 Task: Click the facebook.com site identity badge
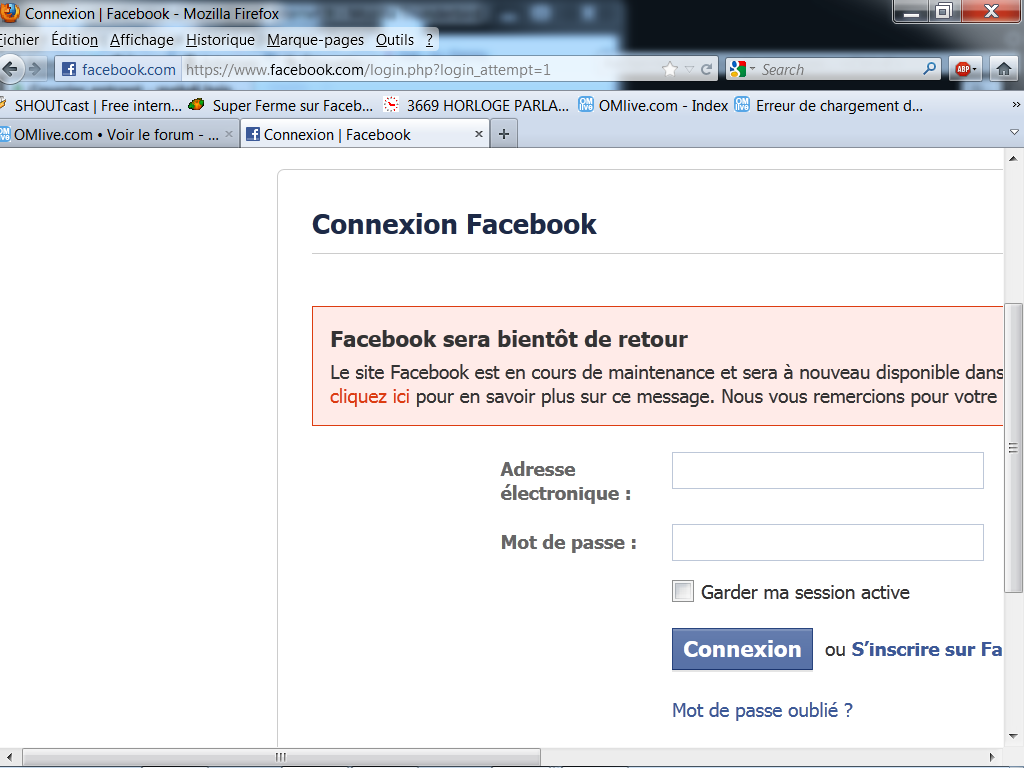click(118, 69)
